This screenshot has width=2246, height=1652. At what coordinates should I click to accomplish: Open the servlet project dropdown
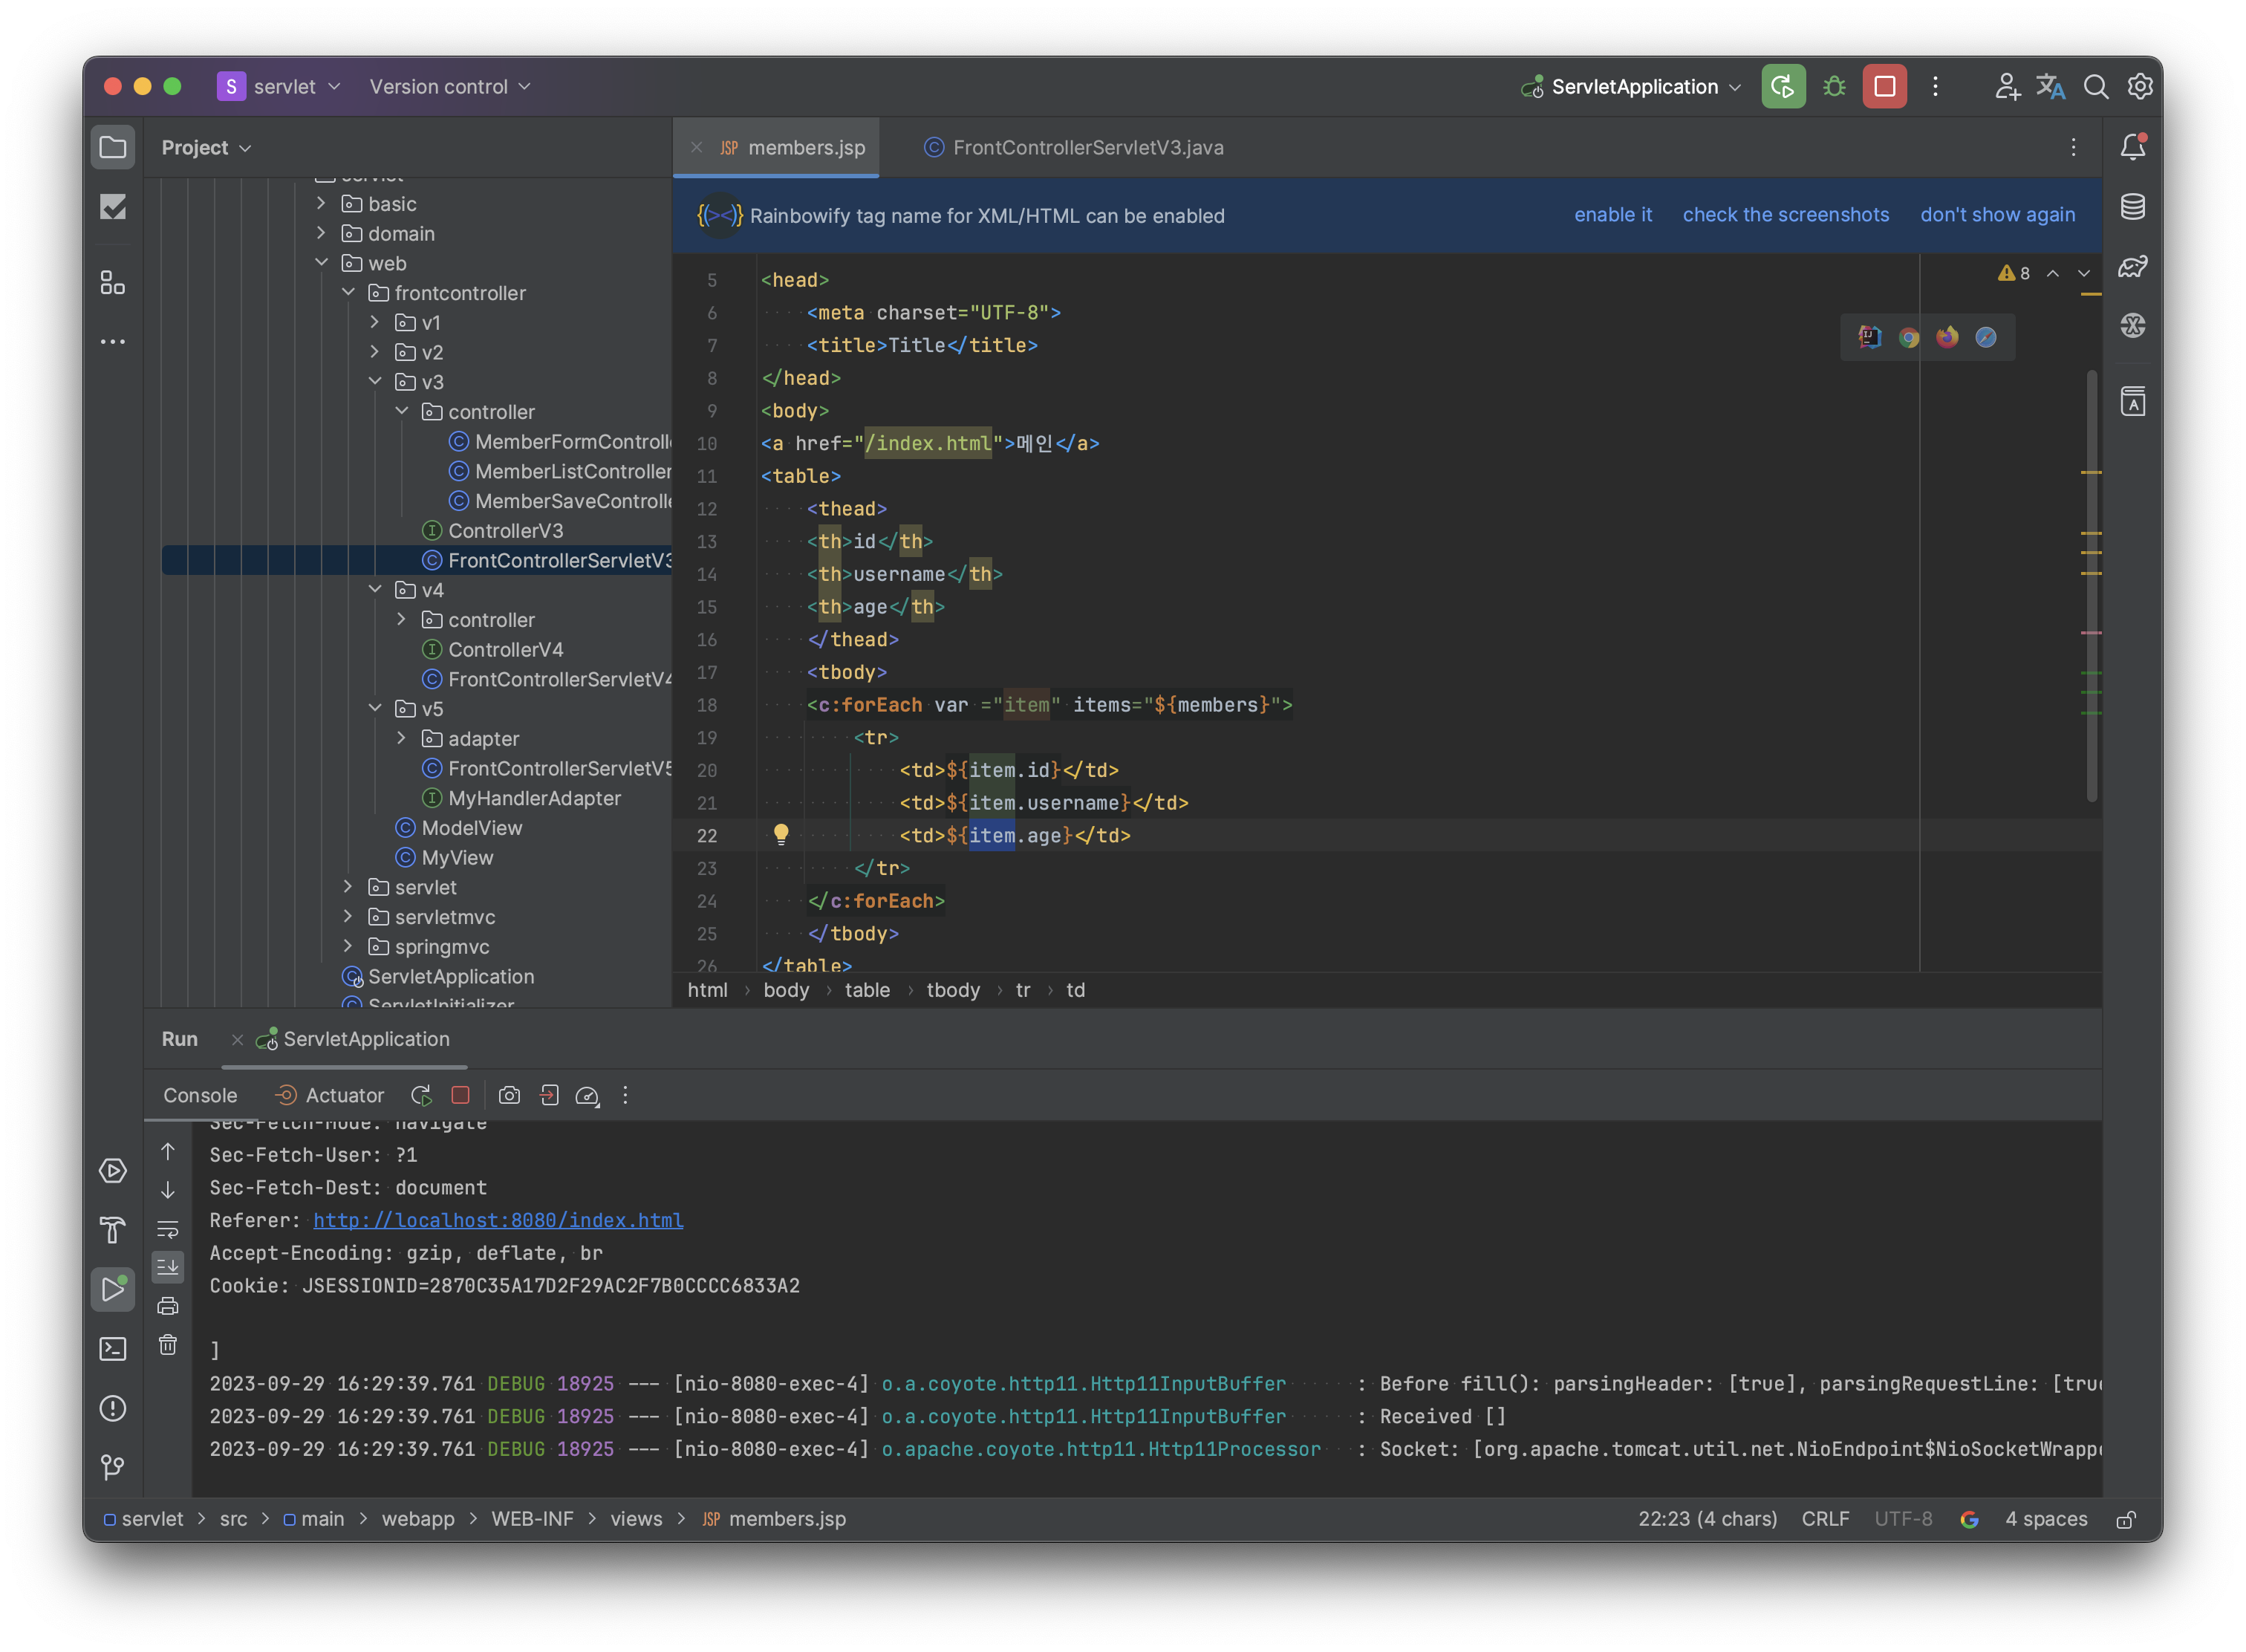pyautogui.click(x=280, y=87)
